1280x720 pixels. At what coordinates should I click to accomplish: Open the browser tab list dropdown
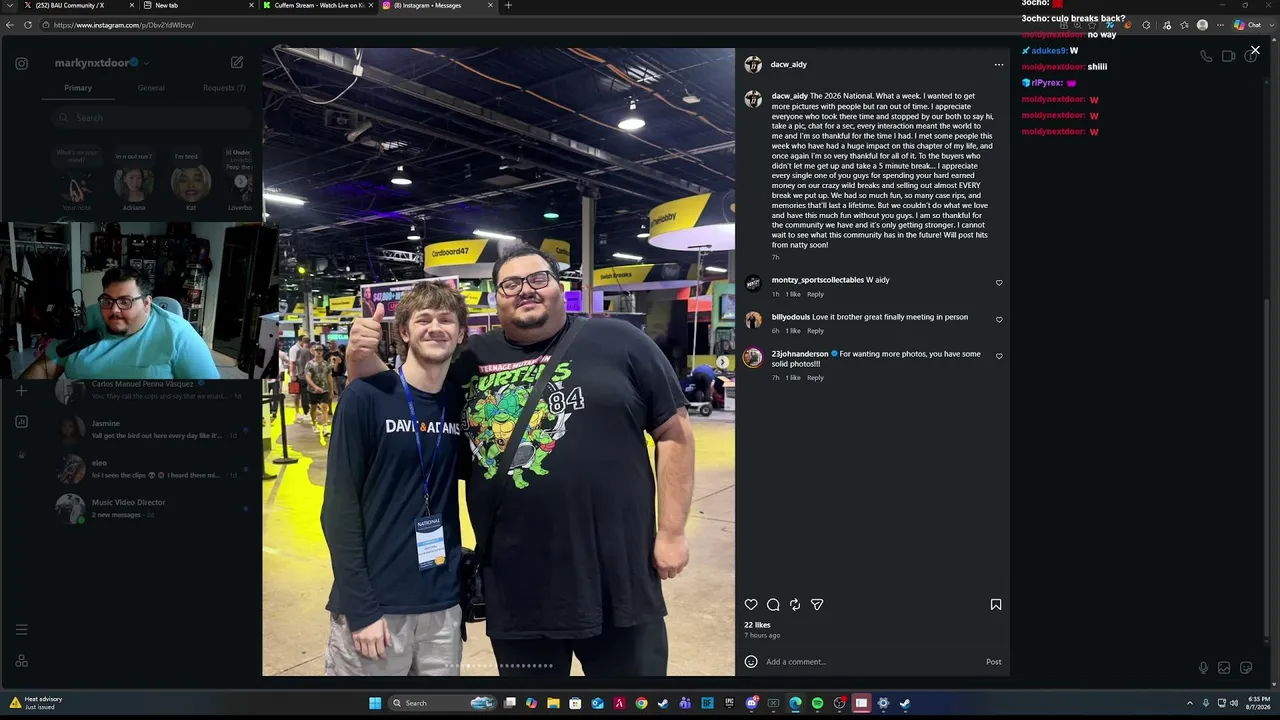click(x=10, y=5)
